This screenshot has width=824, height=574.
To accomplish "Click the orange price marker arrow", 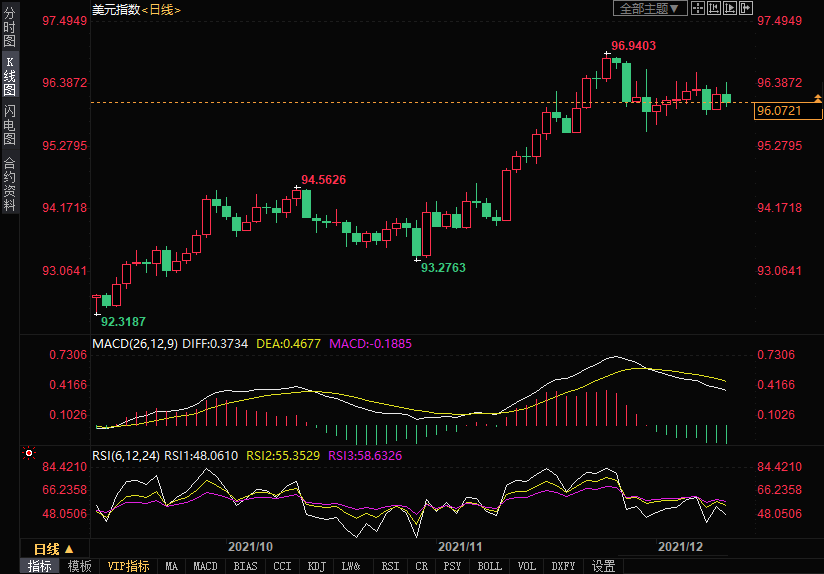I will tap(817, 98).
